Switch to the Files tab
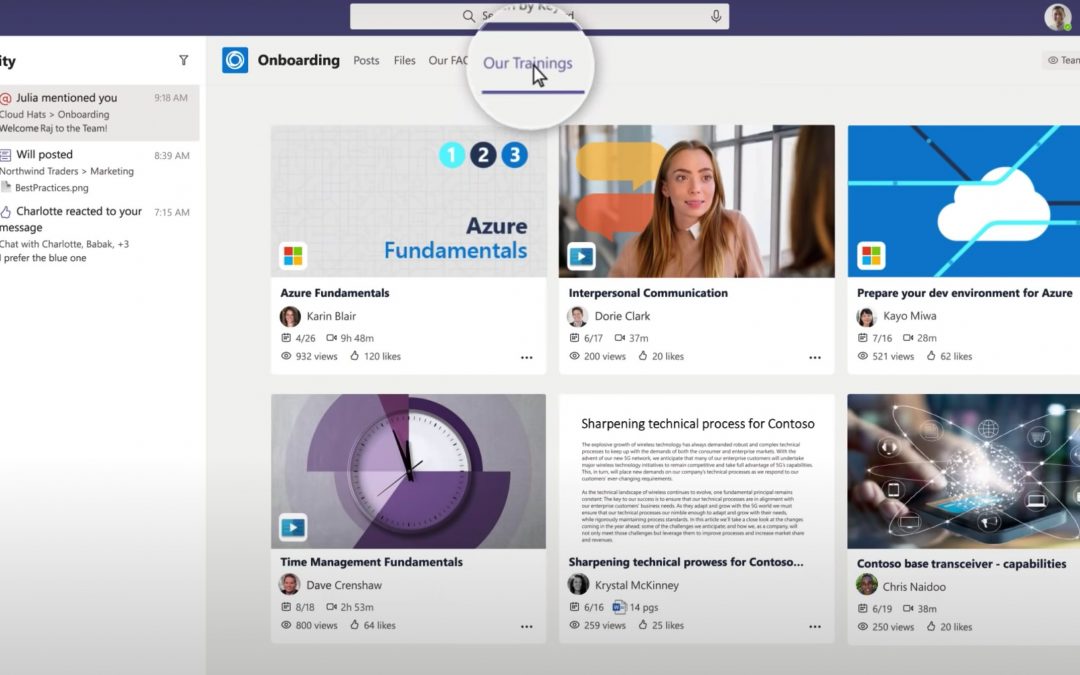1080x675 pixels. 404,61
